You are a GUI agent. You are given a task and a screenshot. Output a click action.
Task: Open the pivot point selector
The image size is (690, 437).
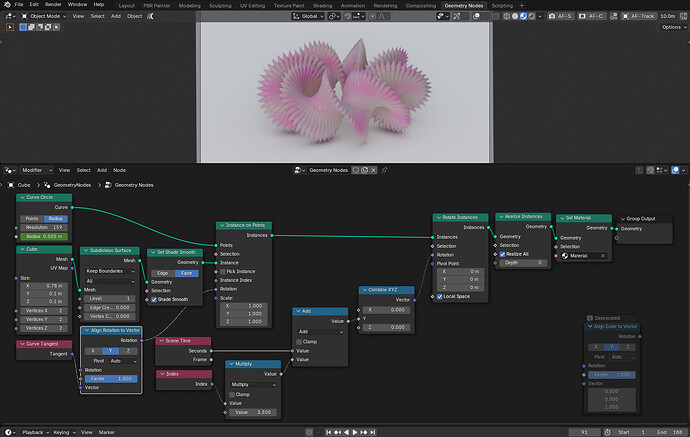click(x=334, y=16)
